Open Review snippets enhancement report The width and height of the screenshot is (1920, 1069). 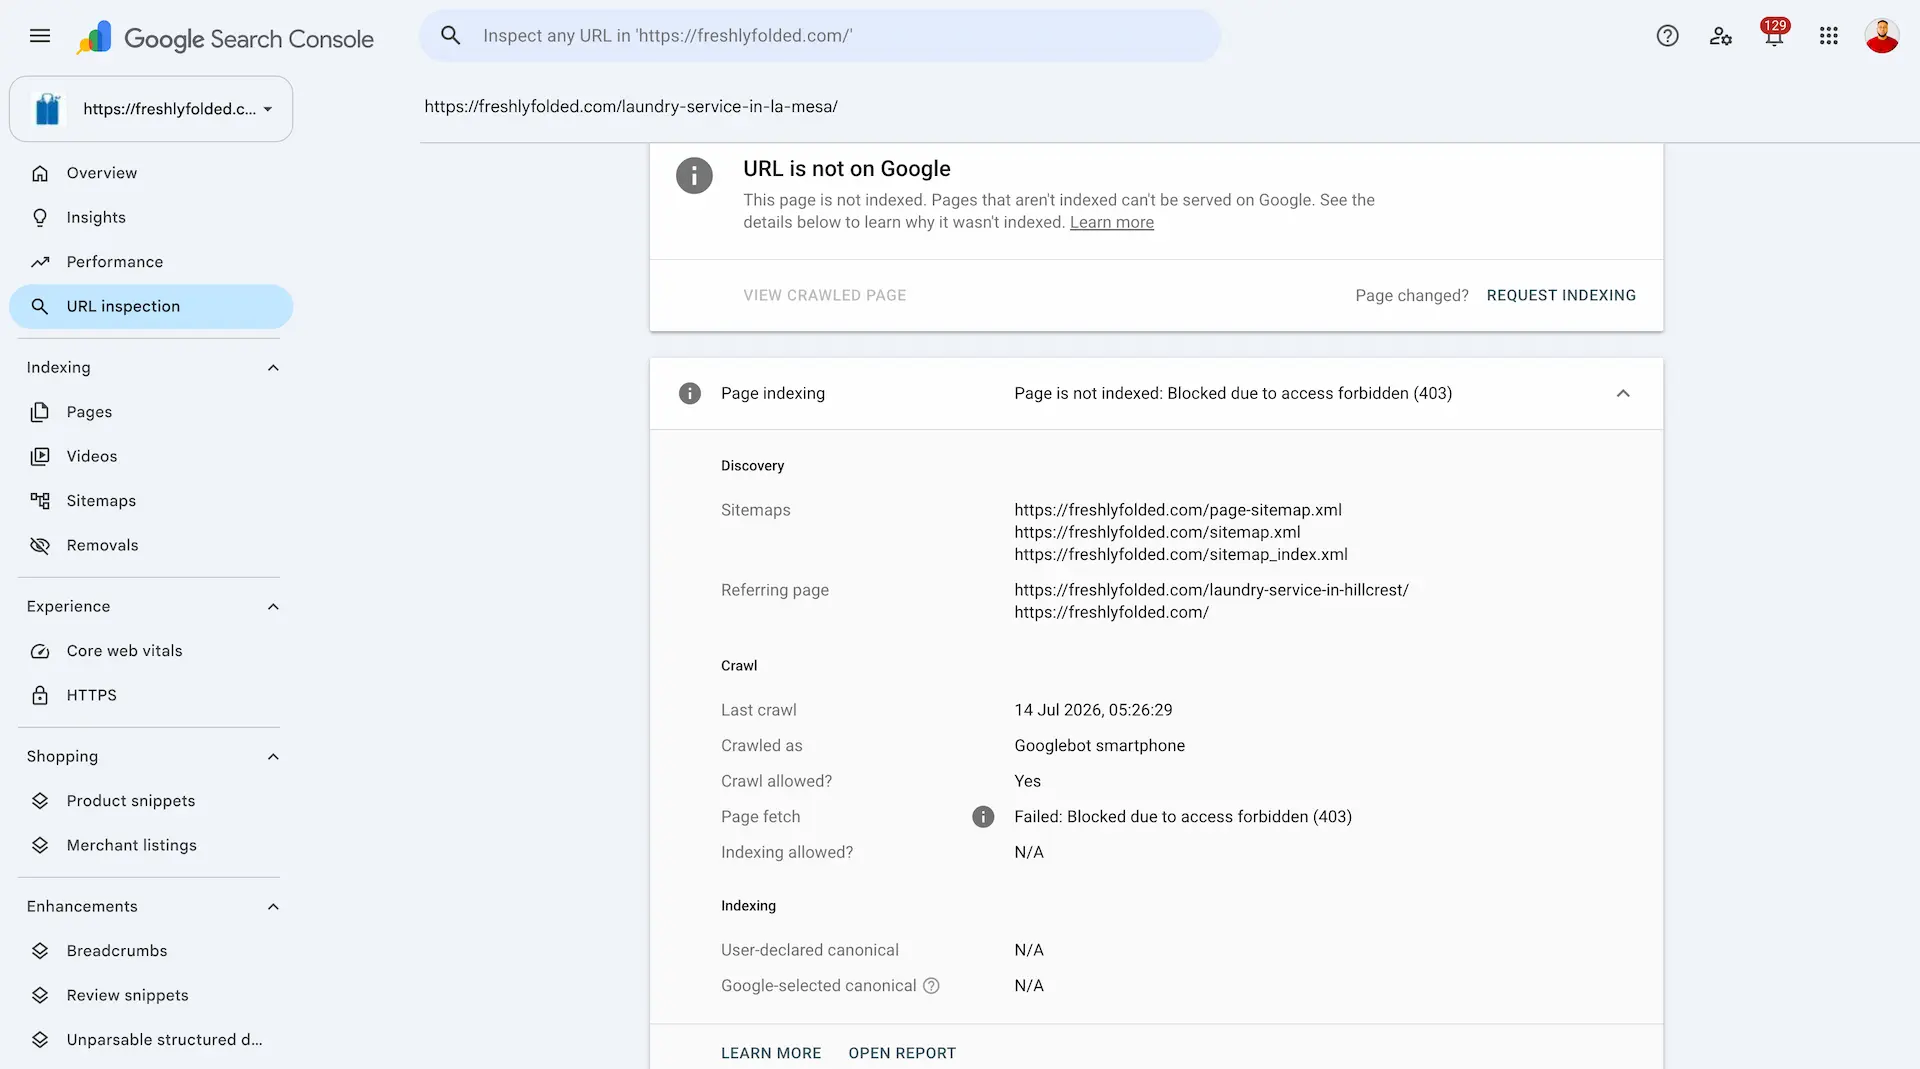(151, 996)
